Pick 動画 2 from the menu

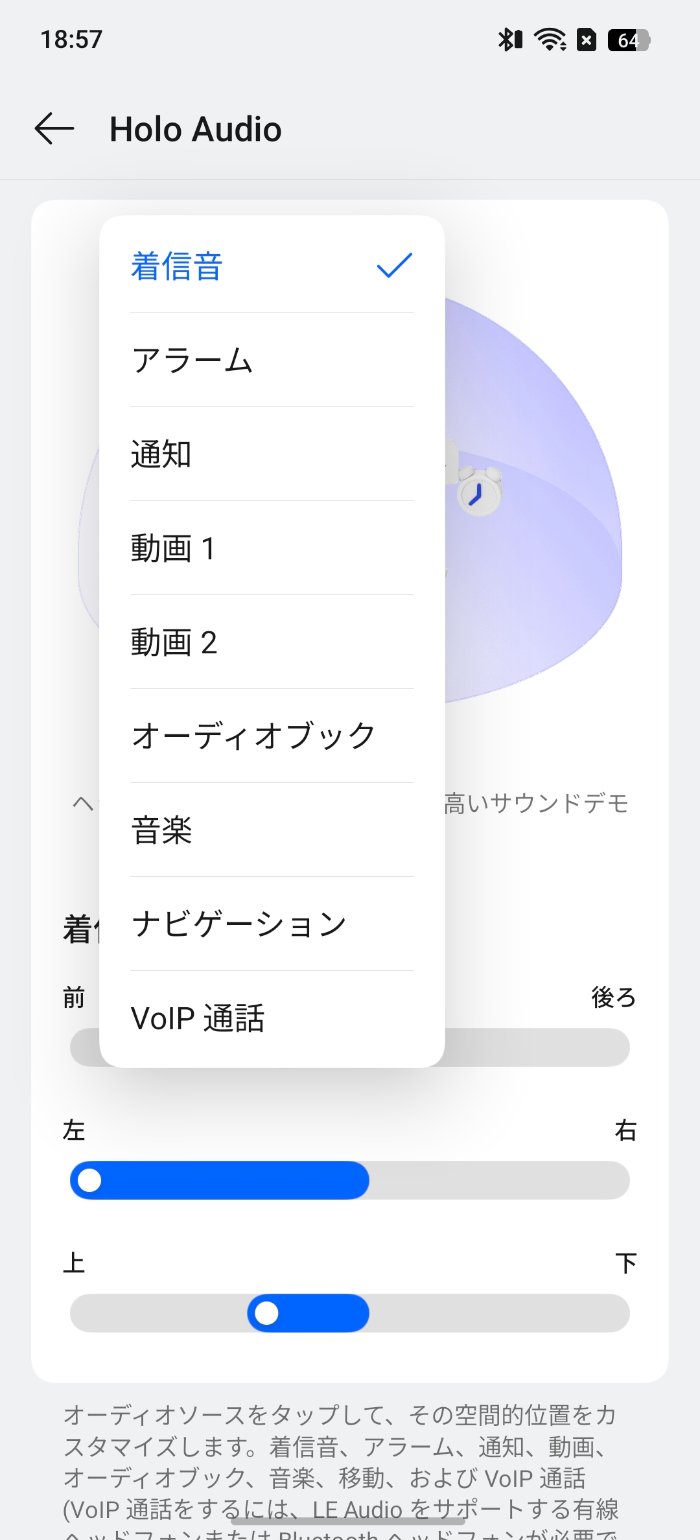[x=272, y=642]
